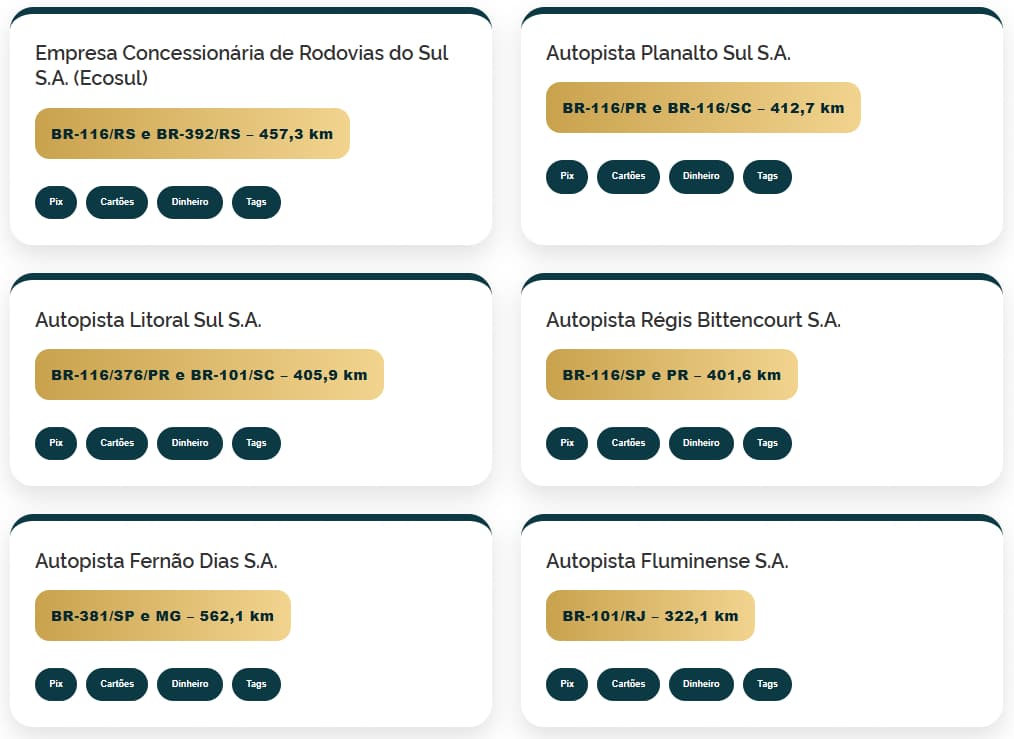Click the Autopista Planalto Sul S.A. heading

coord(668,53)
